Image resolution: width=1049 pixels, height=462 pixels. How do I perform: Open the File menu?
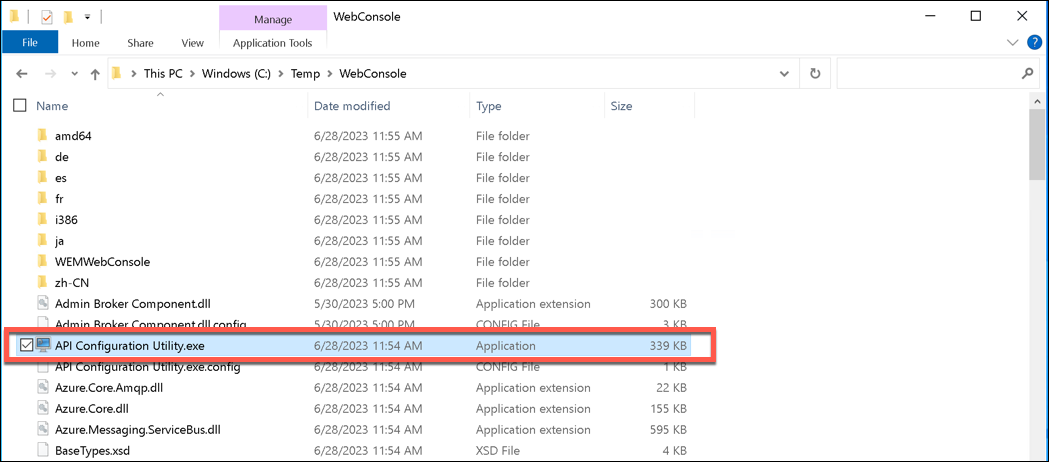30,43
